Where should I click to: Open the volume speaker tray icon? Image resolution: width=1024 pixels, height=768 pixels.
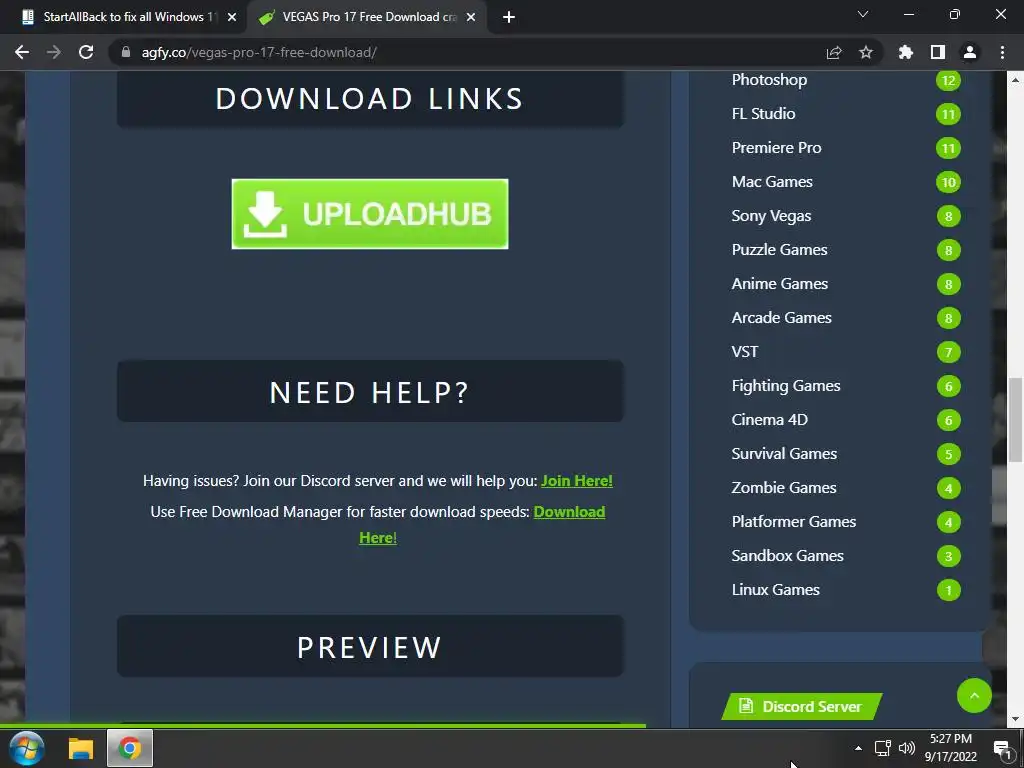coord(907,748)
